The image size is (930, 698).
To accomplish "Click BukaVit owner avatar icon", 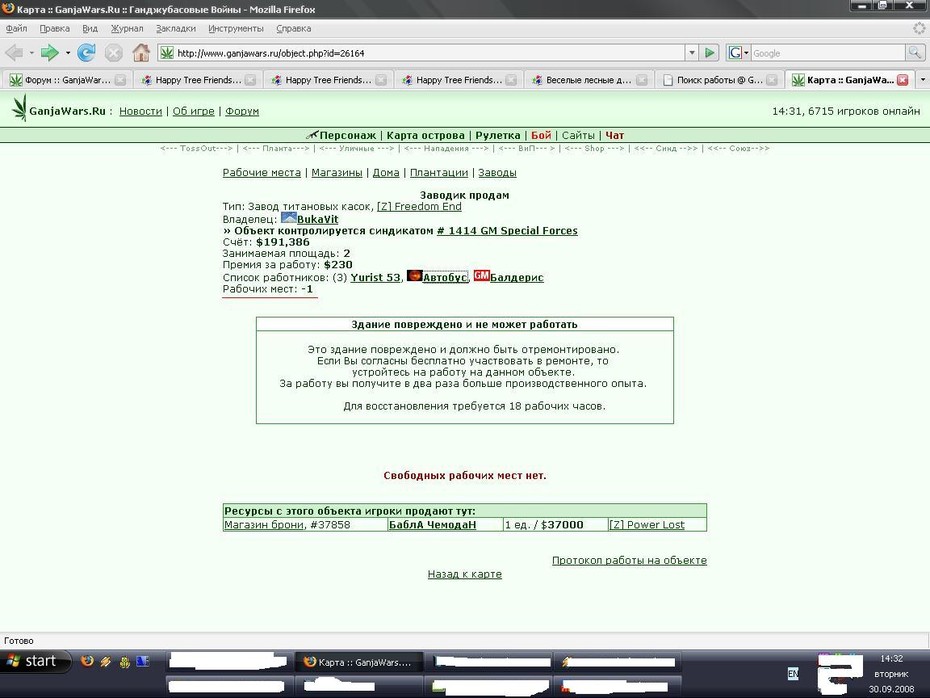I will tap(289, 218).
